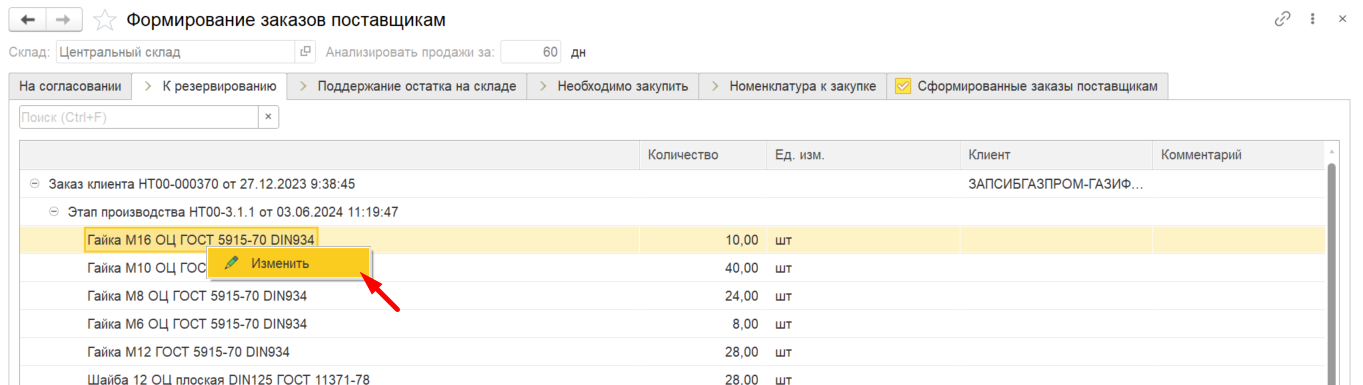Click quantity cell 8,00
The image size is (1363, 385).
(703, 324)
